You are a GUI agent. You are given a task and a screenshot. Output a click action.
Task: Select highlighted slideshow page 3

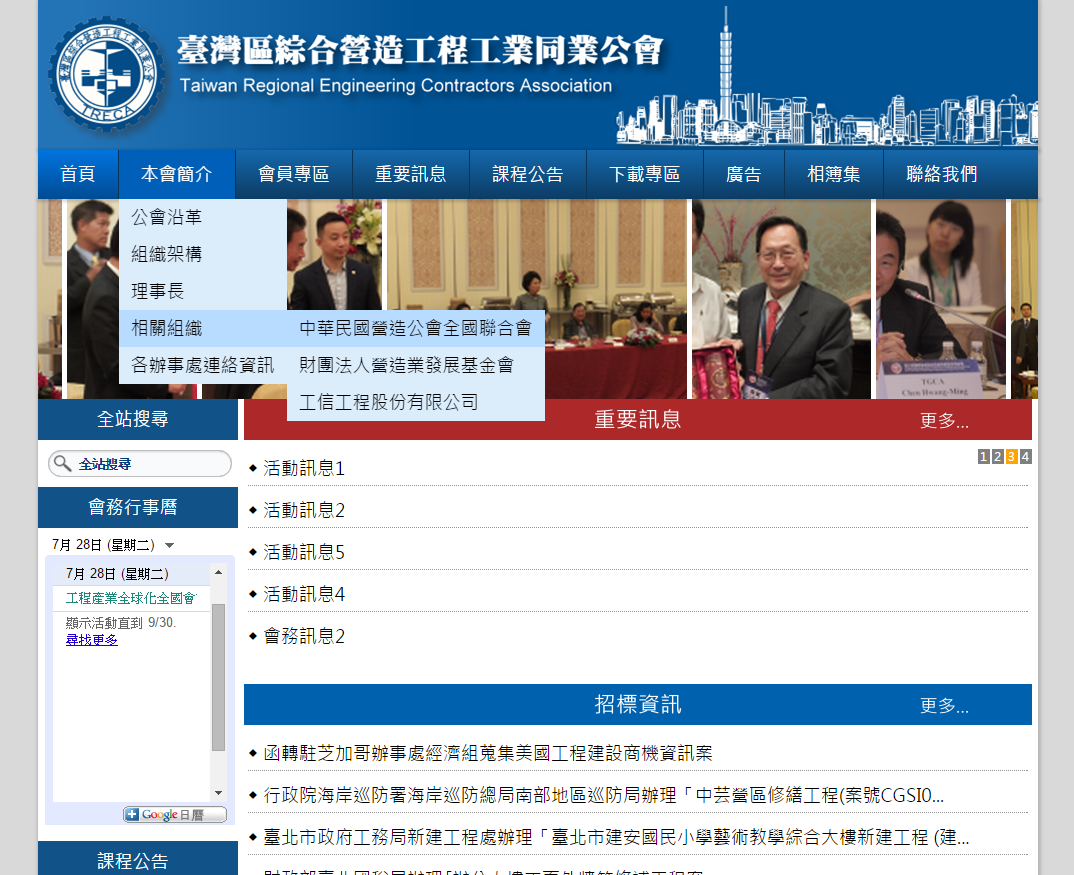[x=1012, y=457]
